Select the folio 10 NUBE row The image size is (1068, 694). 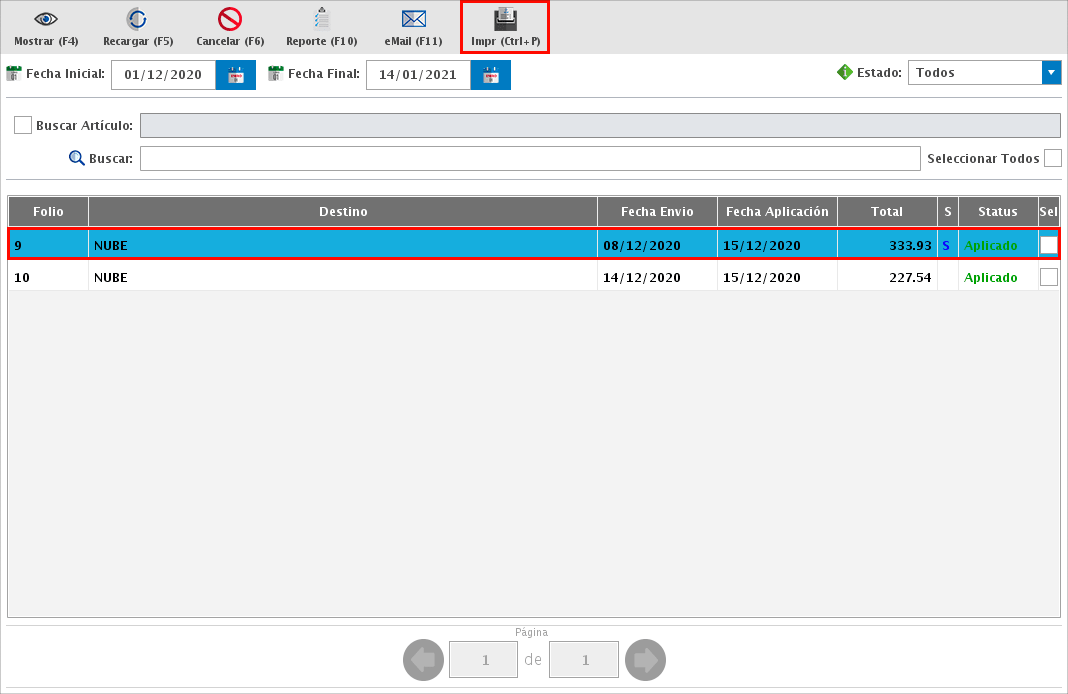pyautogui.click(x=340, y=277)
